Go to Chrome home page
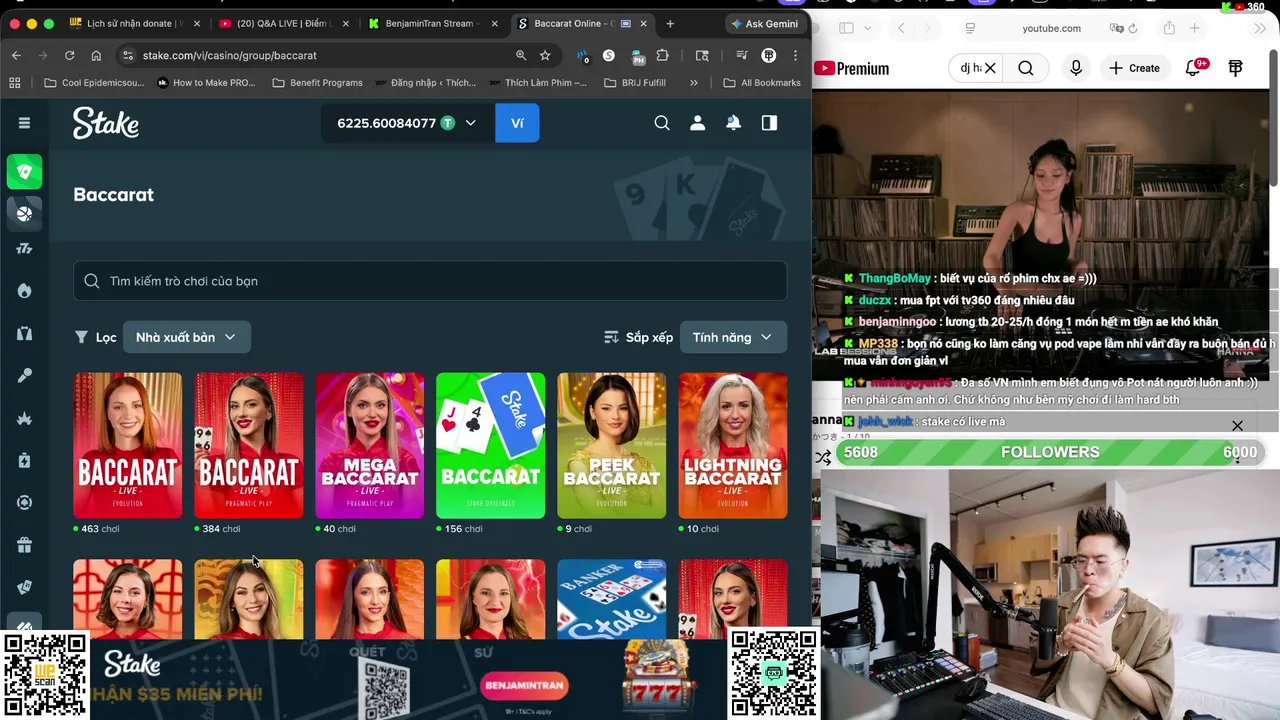Image resolution: width=1280 pixels, height=720 pixels. tap(96, 55)
